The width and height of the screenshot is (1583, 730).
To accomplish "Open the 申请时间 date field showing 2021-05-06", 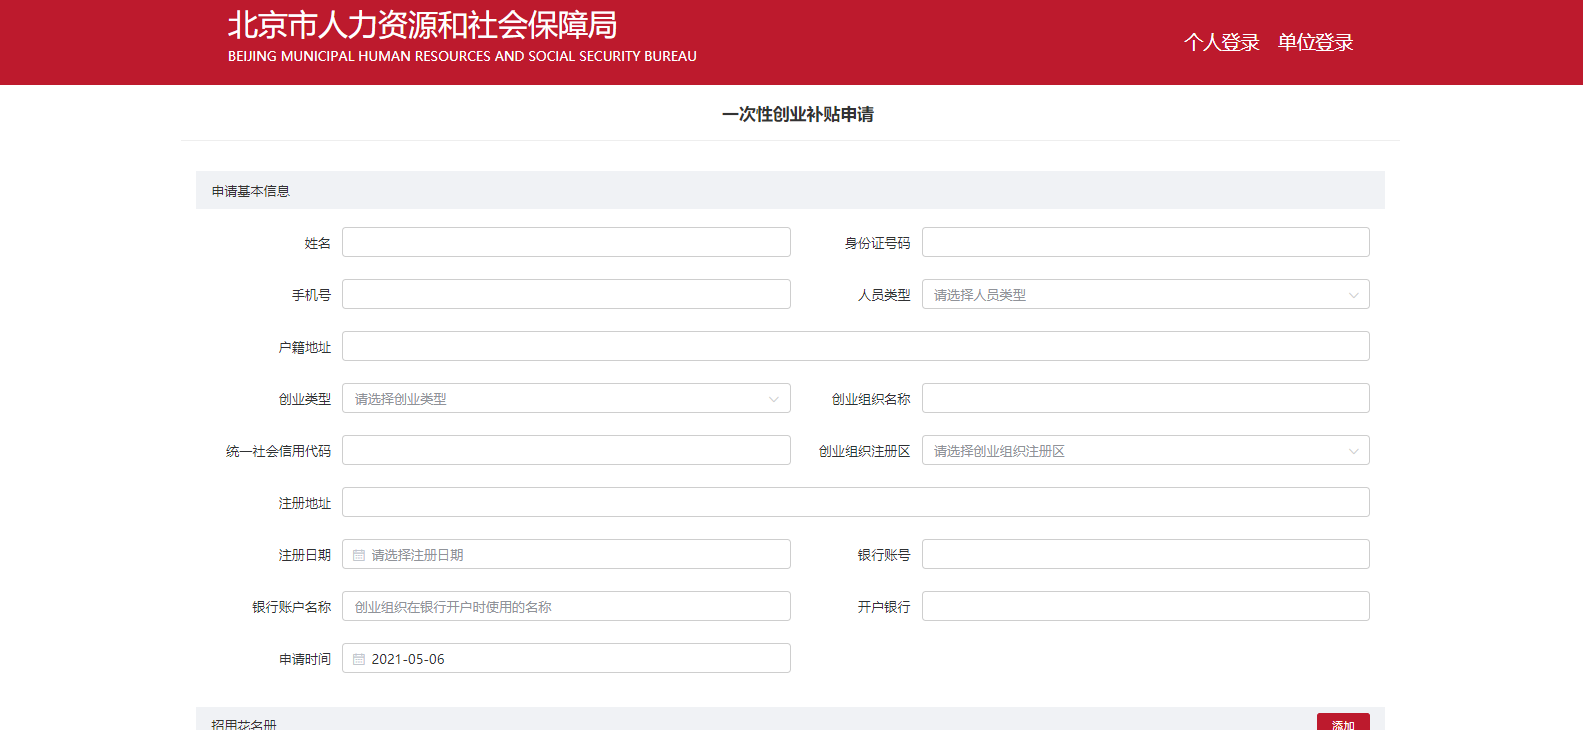I will tap(566, 658).
